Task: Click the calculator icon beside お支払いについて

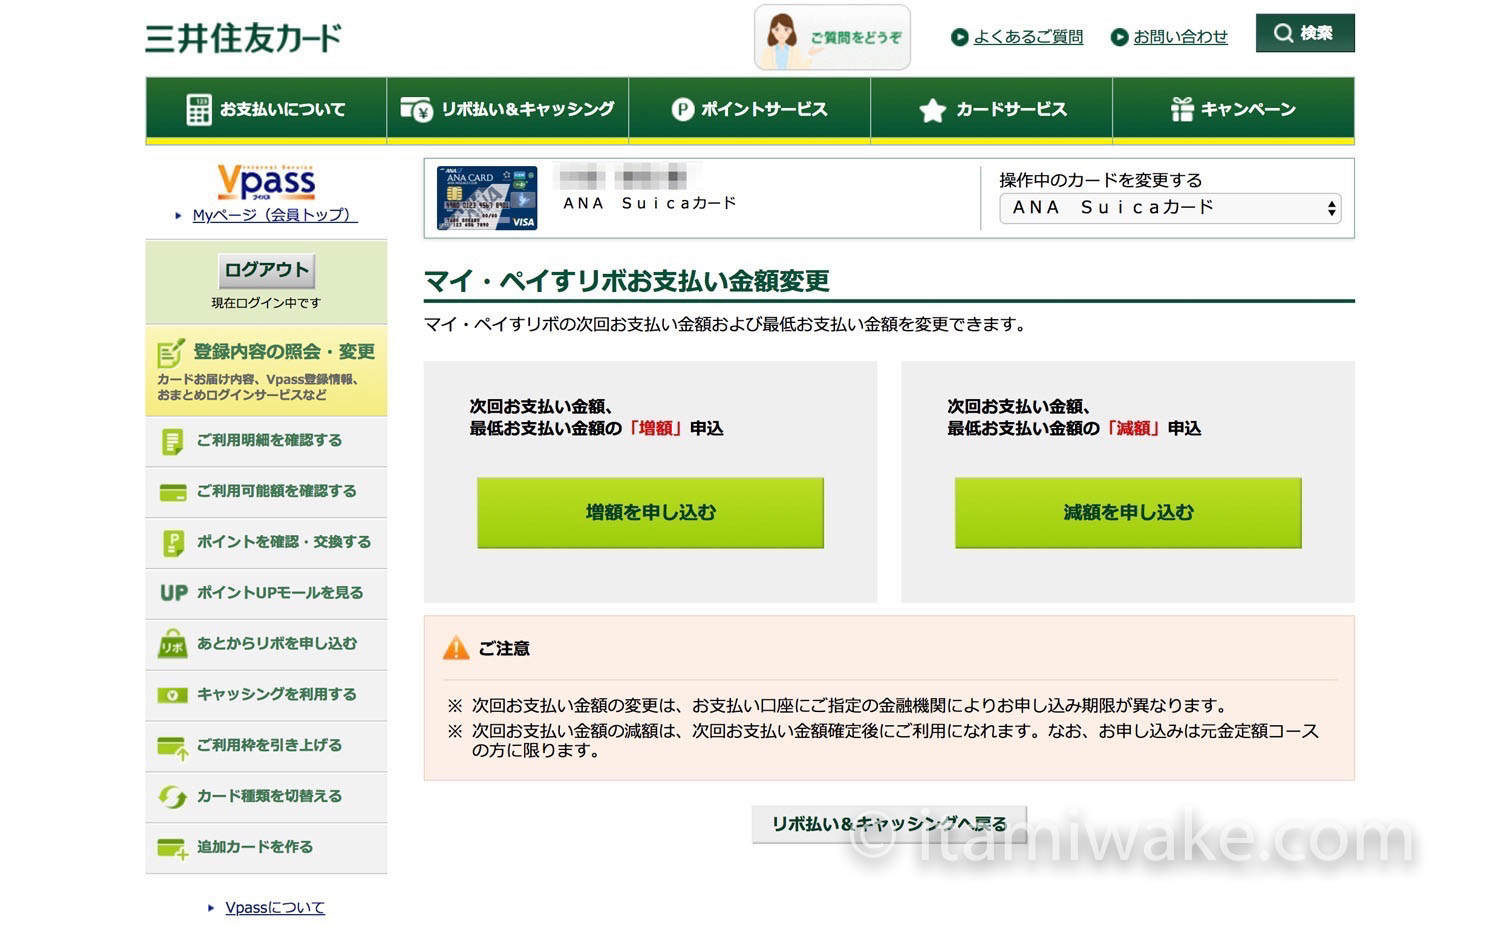Action: tap(199, 109)
